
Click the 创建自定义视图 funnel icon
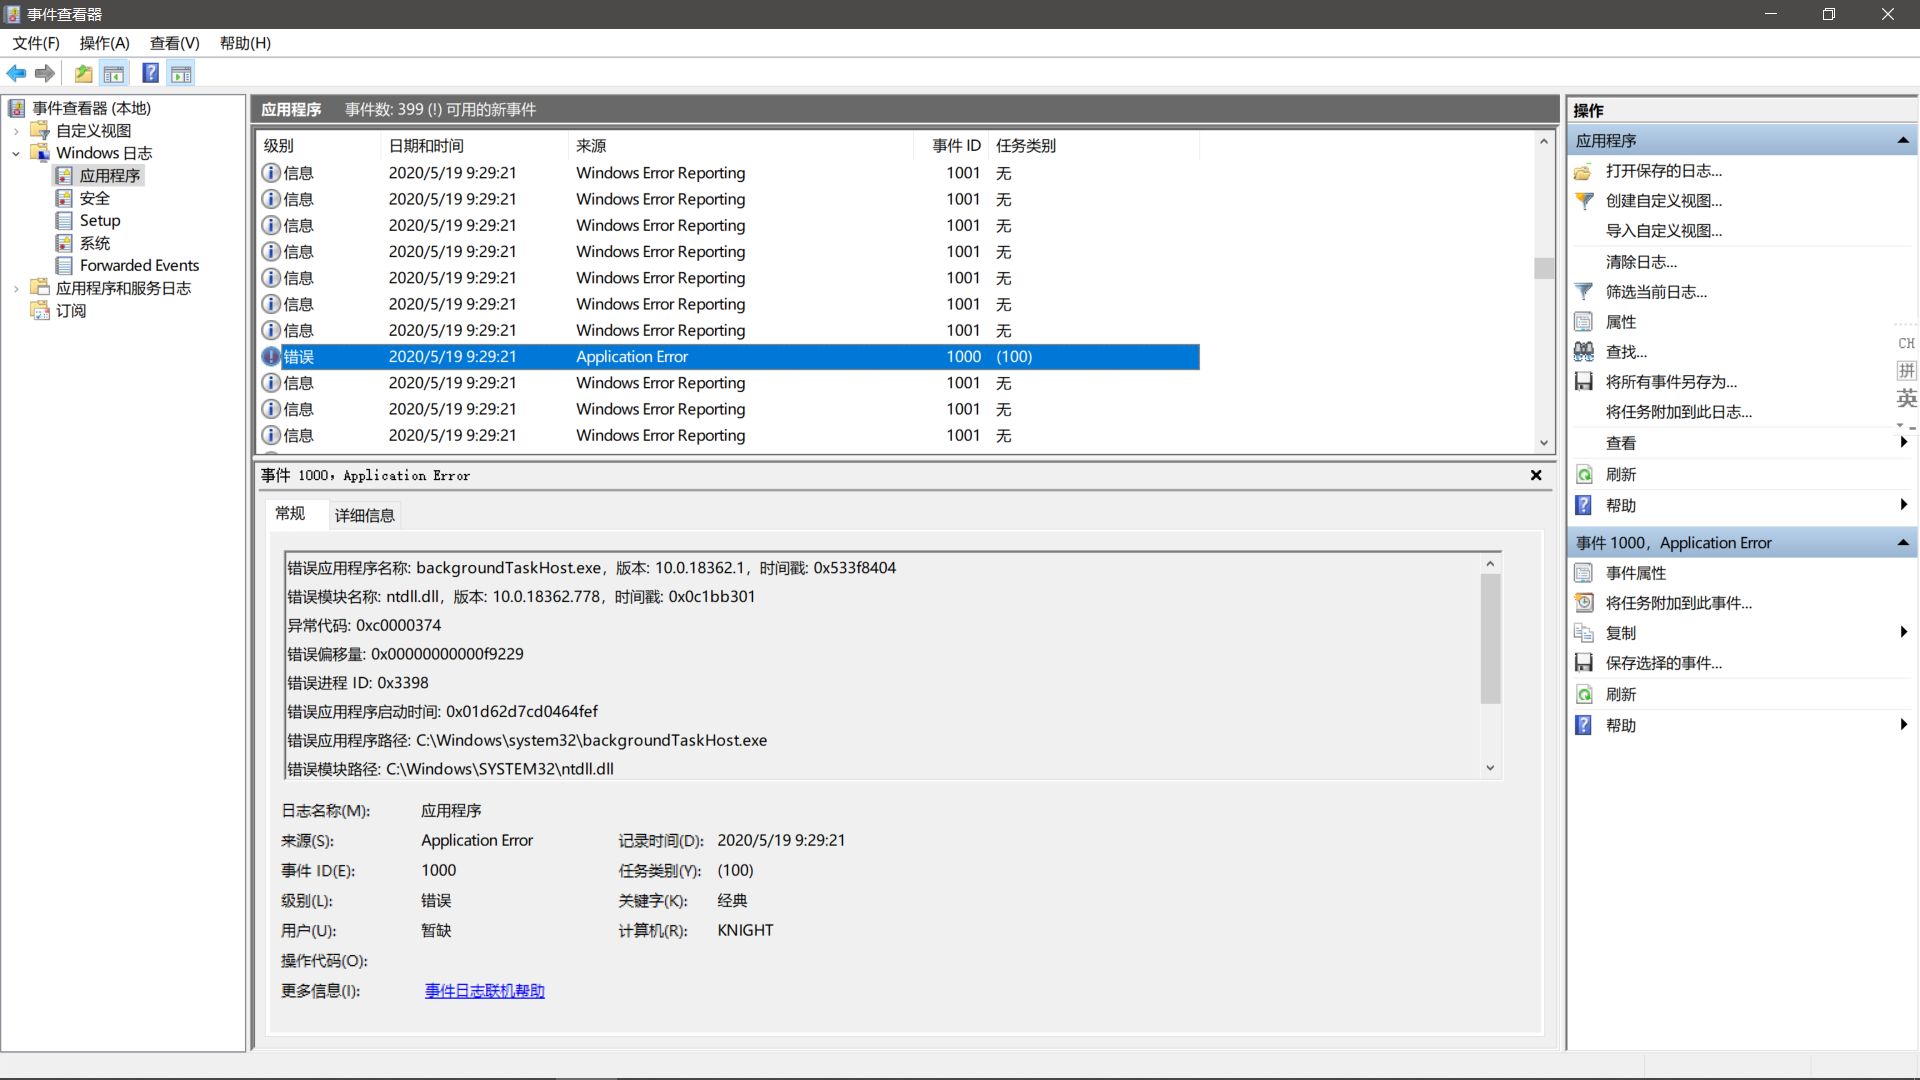click(x=1585, y=201)
